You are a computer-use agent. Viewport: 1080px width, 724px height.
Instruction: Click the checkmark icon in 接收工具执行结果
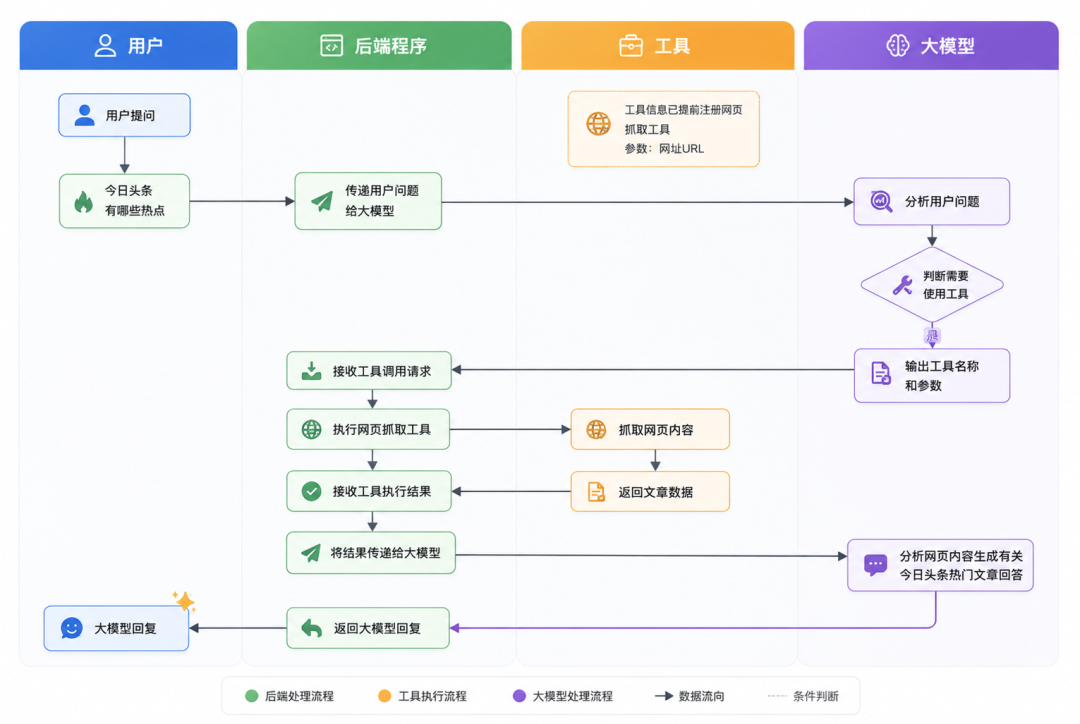coord(311,491)
